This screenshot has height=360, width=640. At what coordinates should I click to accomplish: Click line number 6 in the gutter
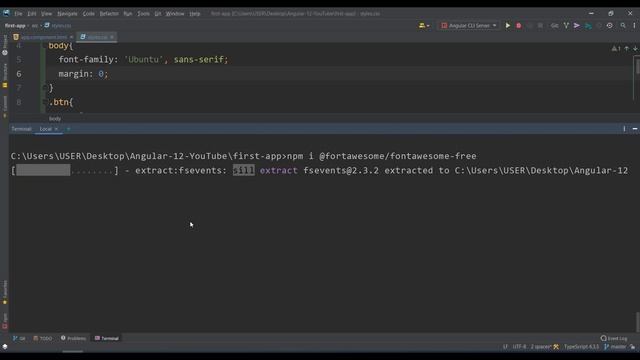[x=19, y=74]
